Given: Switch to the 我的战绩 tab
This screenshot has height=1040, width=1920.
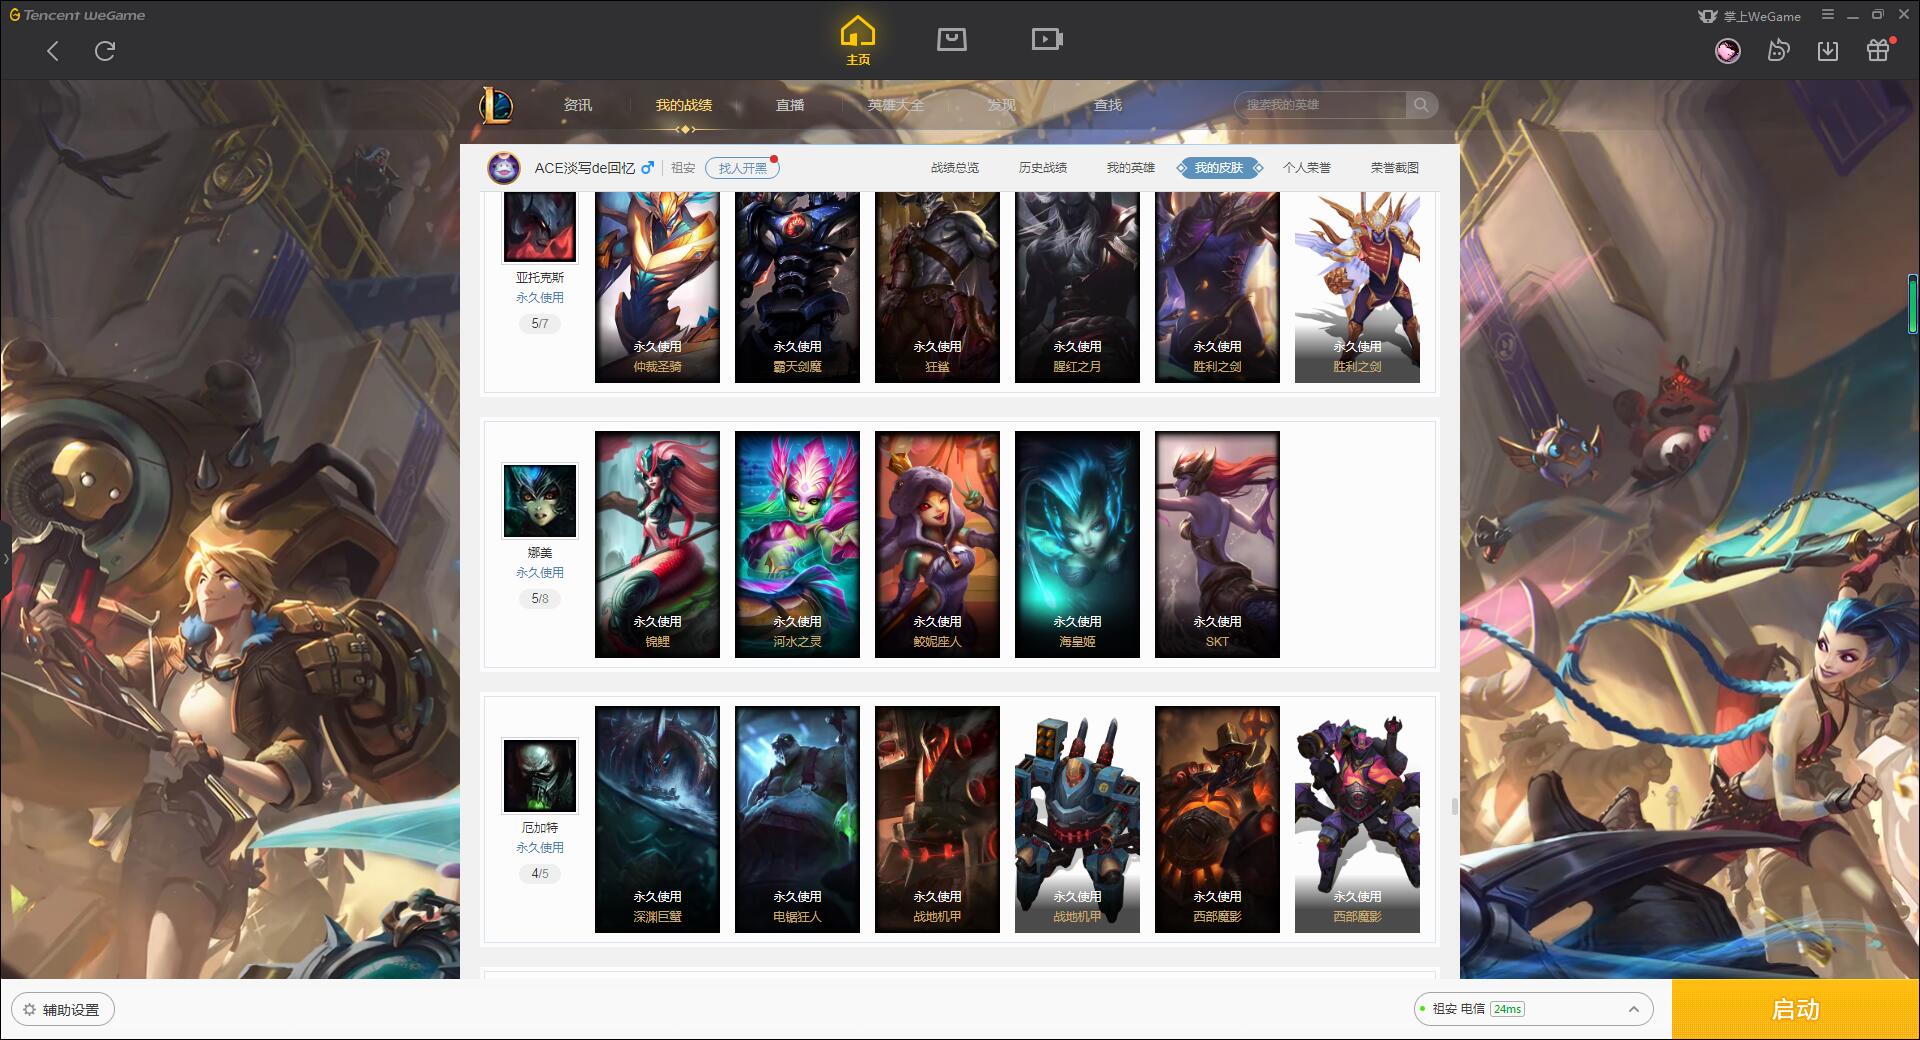Looking at the screenshot, I should click(684, 105).
